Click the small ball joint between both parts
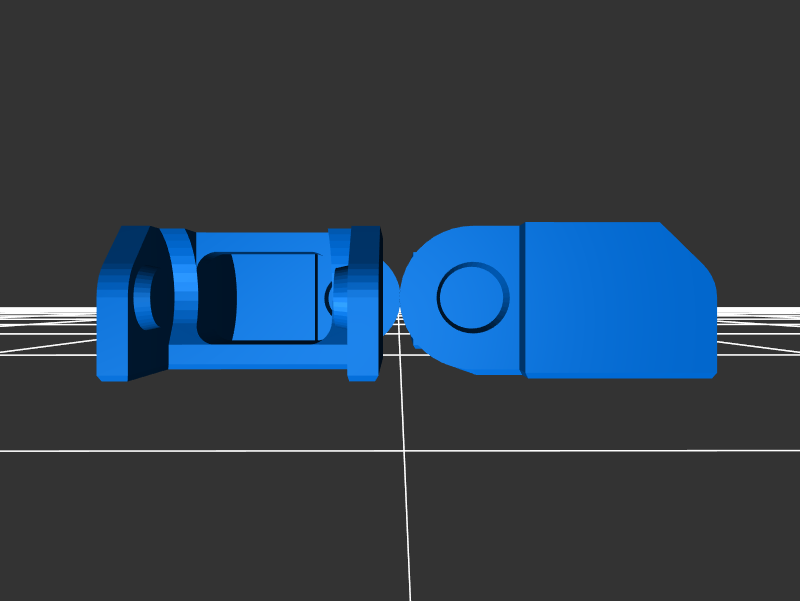The image size is (800, 601). coord(390,297)
